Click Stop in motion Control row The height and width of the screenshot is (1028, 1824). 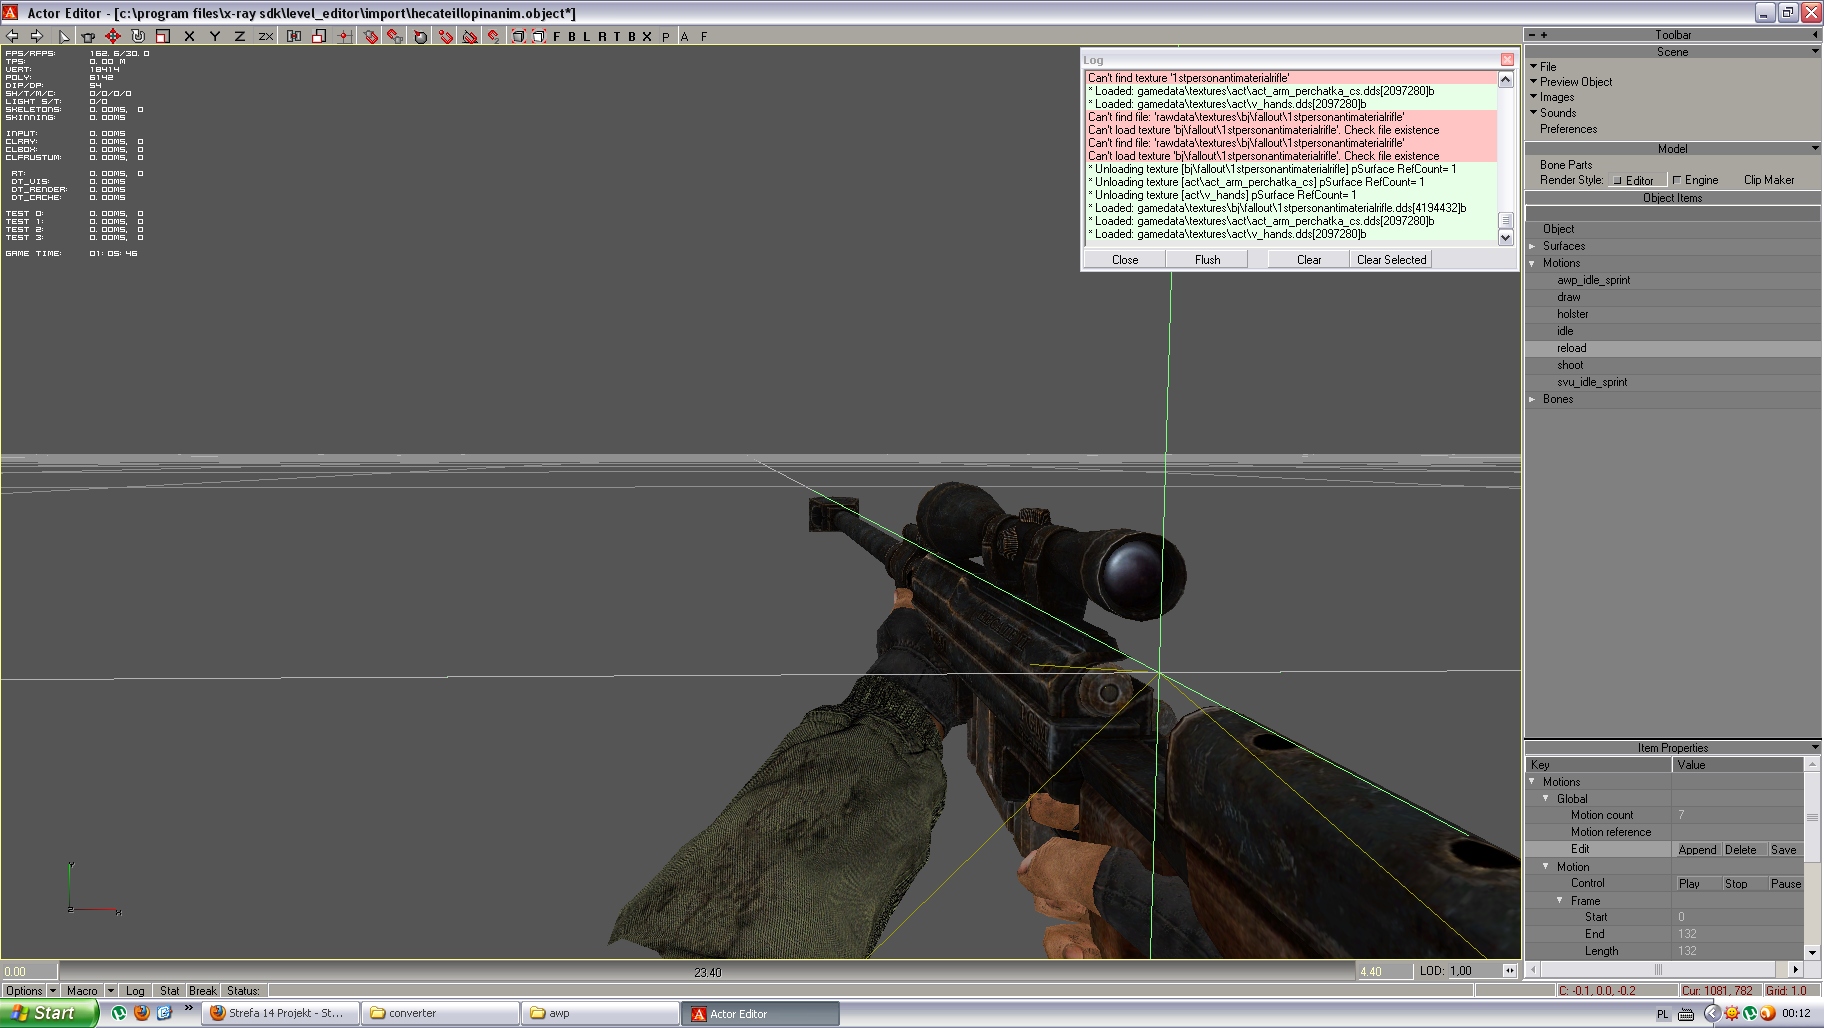1736,884
